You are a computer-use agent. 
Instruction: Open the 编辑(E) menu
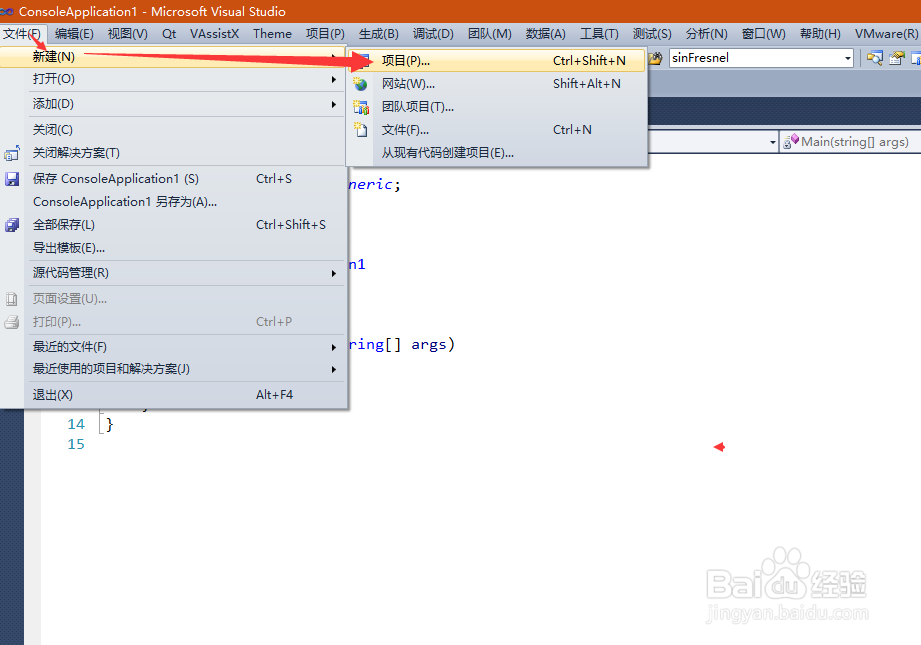pyautogui.click(x=74, y=33)
